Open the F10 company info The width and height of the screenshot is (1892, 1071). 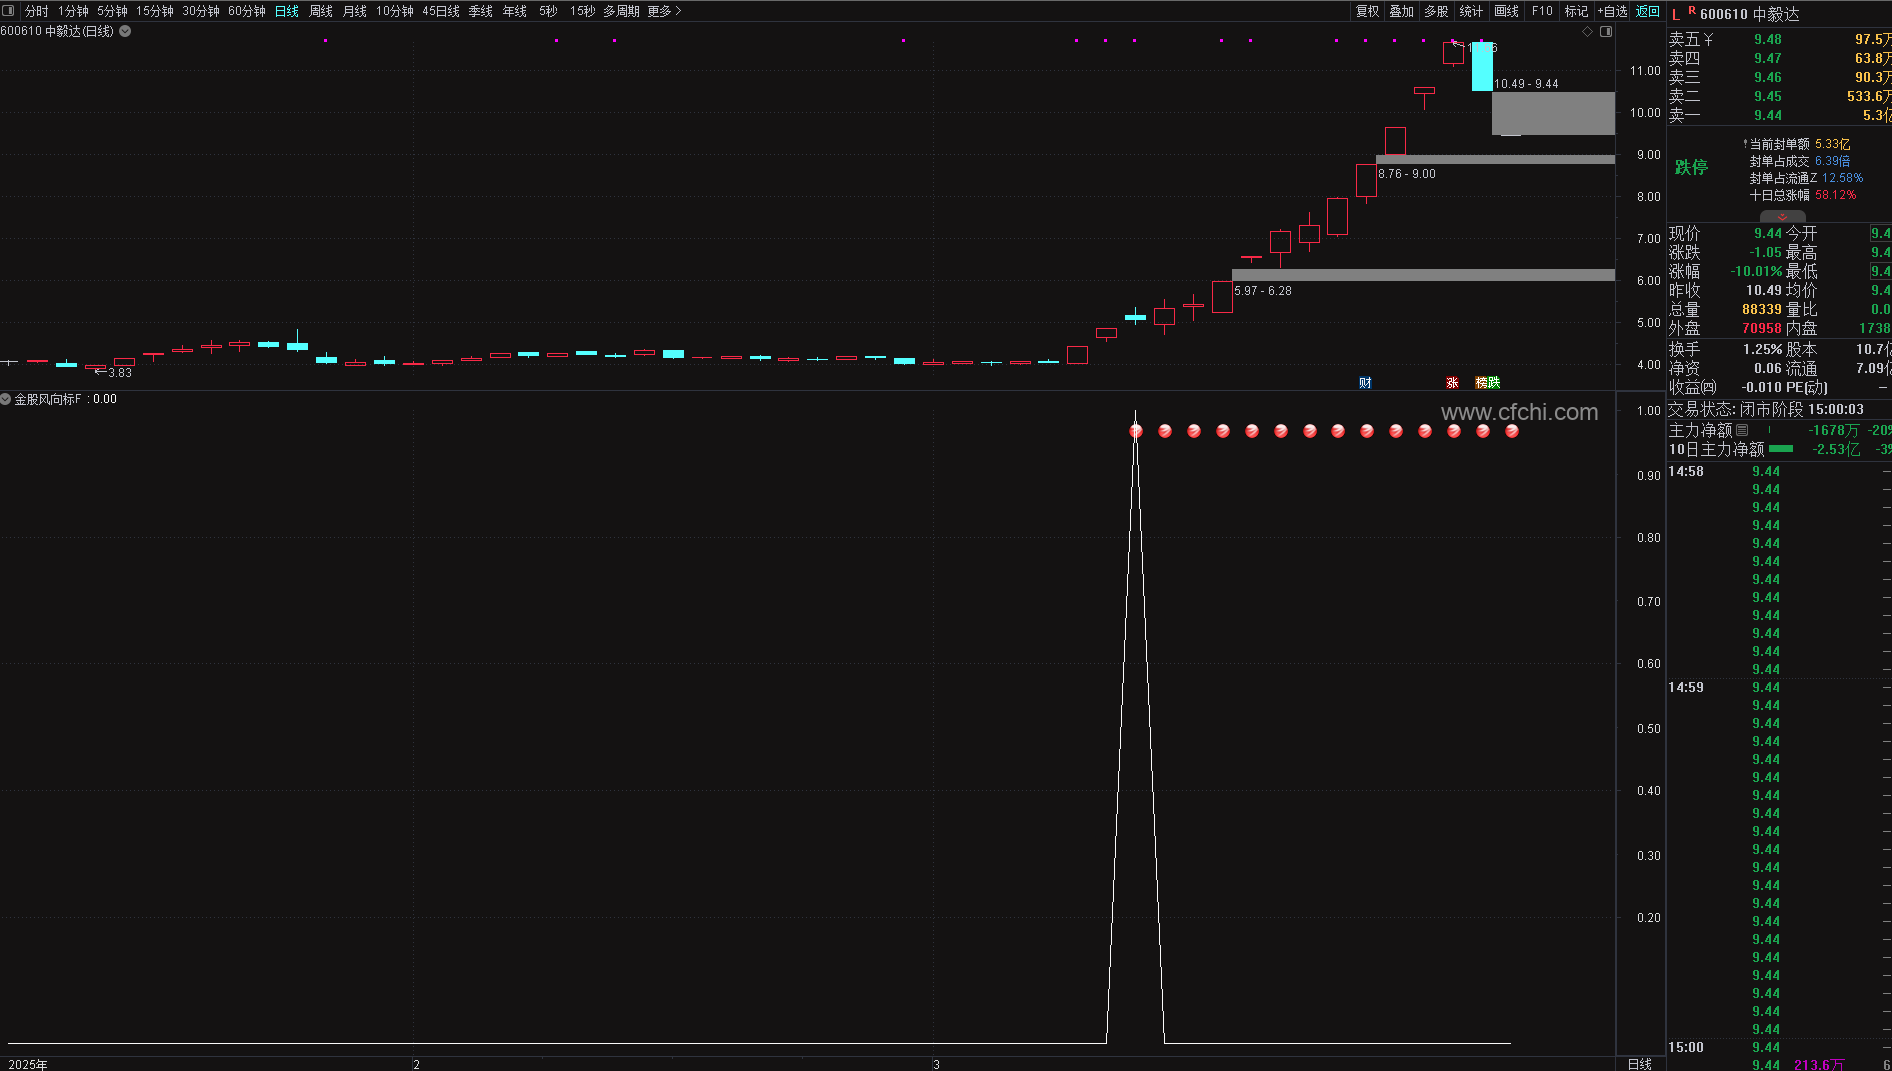pos(1542,11)
